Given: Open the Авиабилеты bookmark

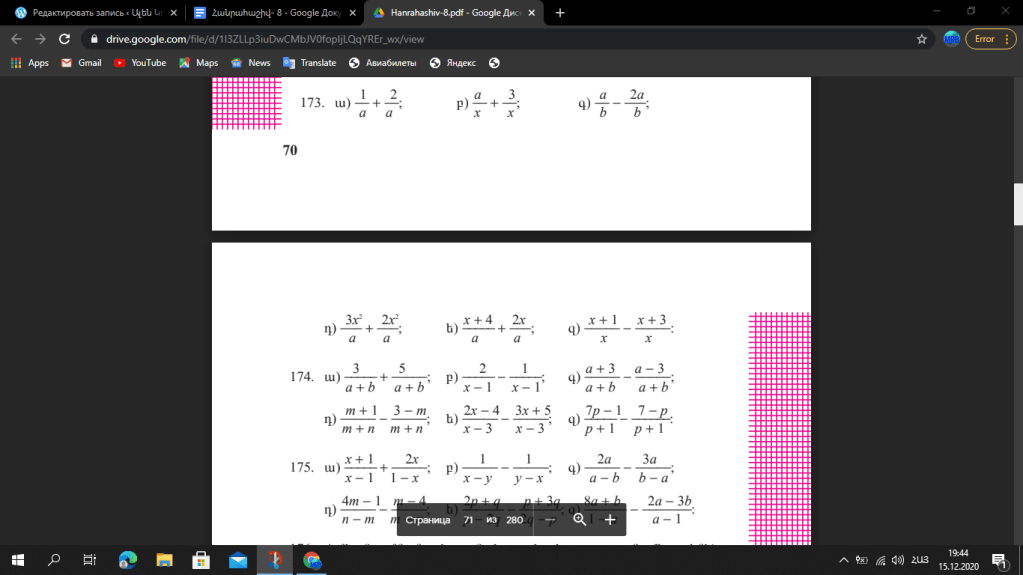Looking at the screenshot, I should 382,63.
